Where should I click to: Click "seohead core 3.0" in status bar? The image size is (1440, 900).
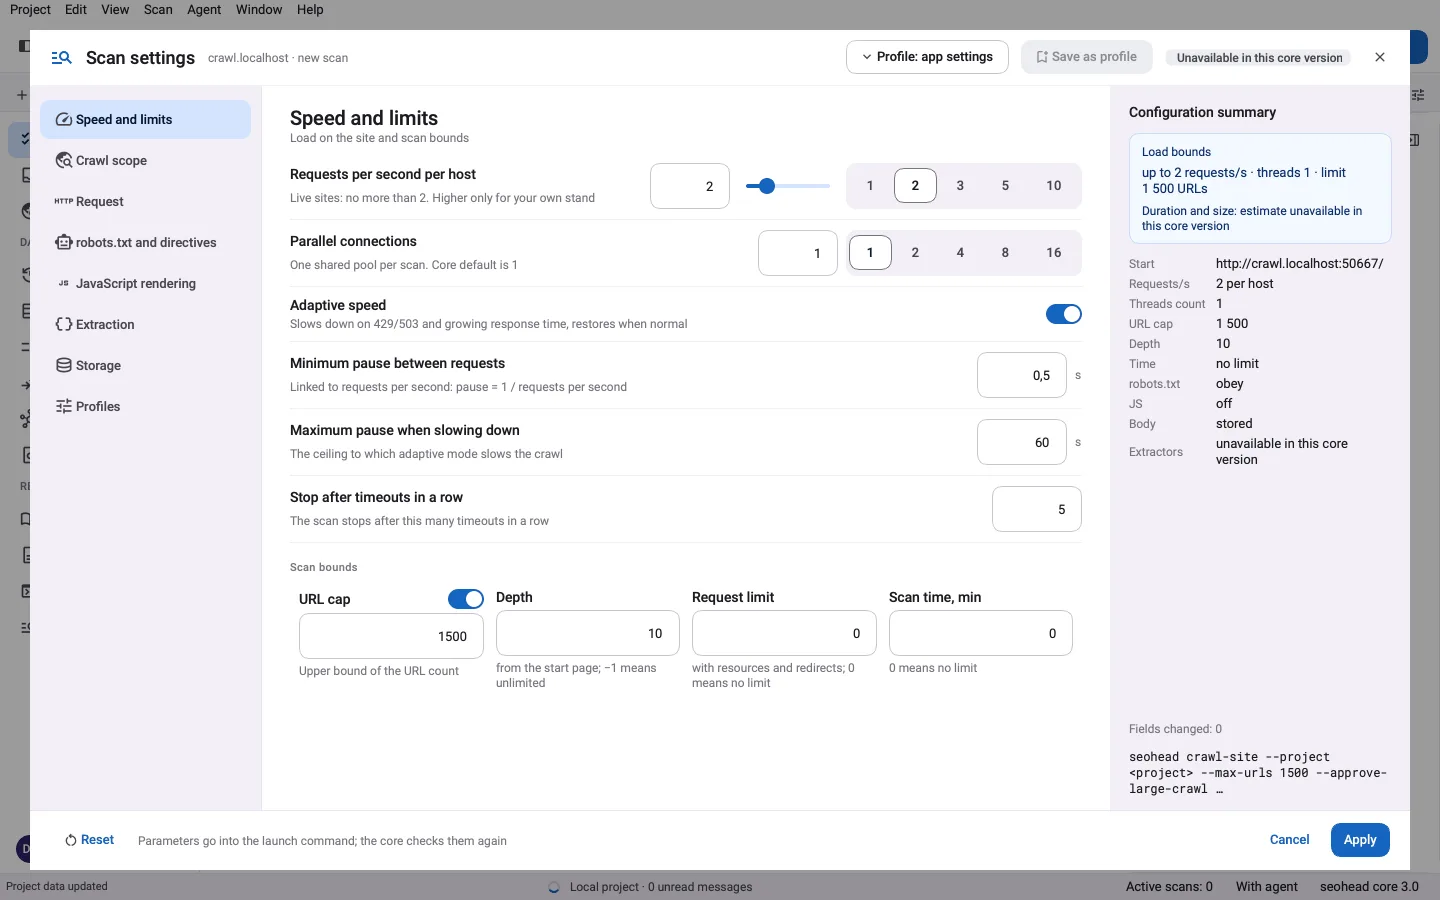click(1369, 887)
